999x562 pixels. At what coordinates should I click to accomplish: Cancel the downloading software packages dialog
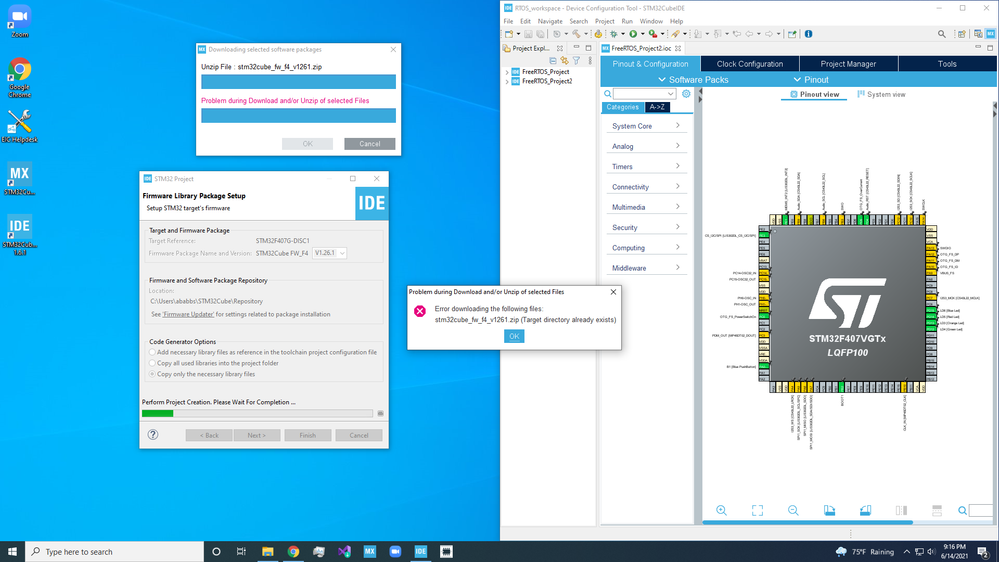[x=370, y=144]
